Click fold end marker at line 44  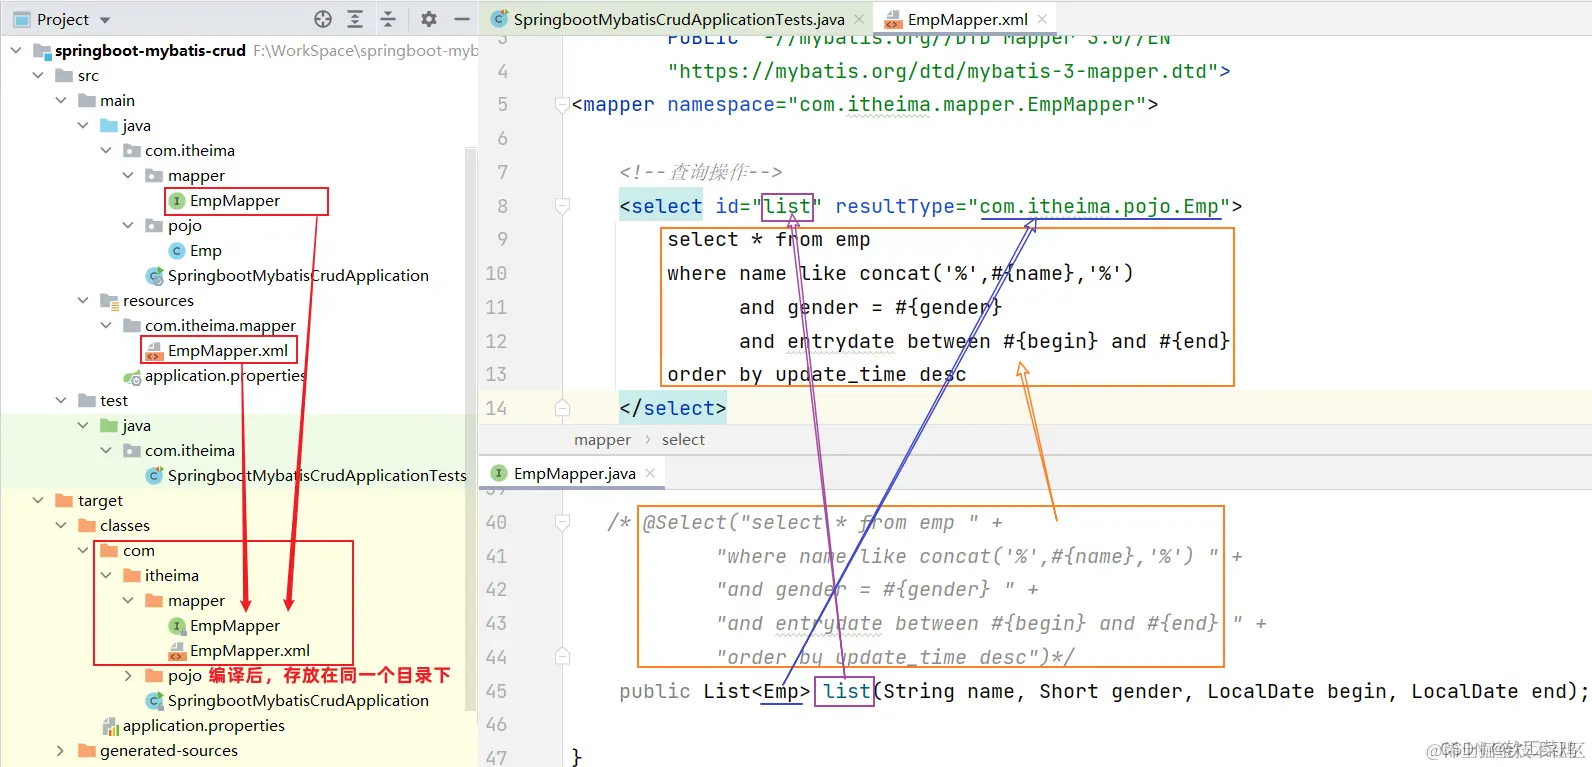point(562,657)
